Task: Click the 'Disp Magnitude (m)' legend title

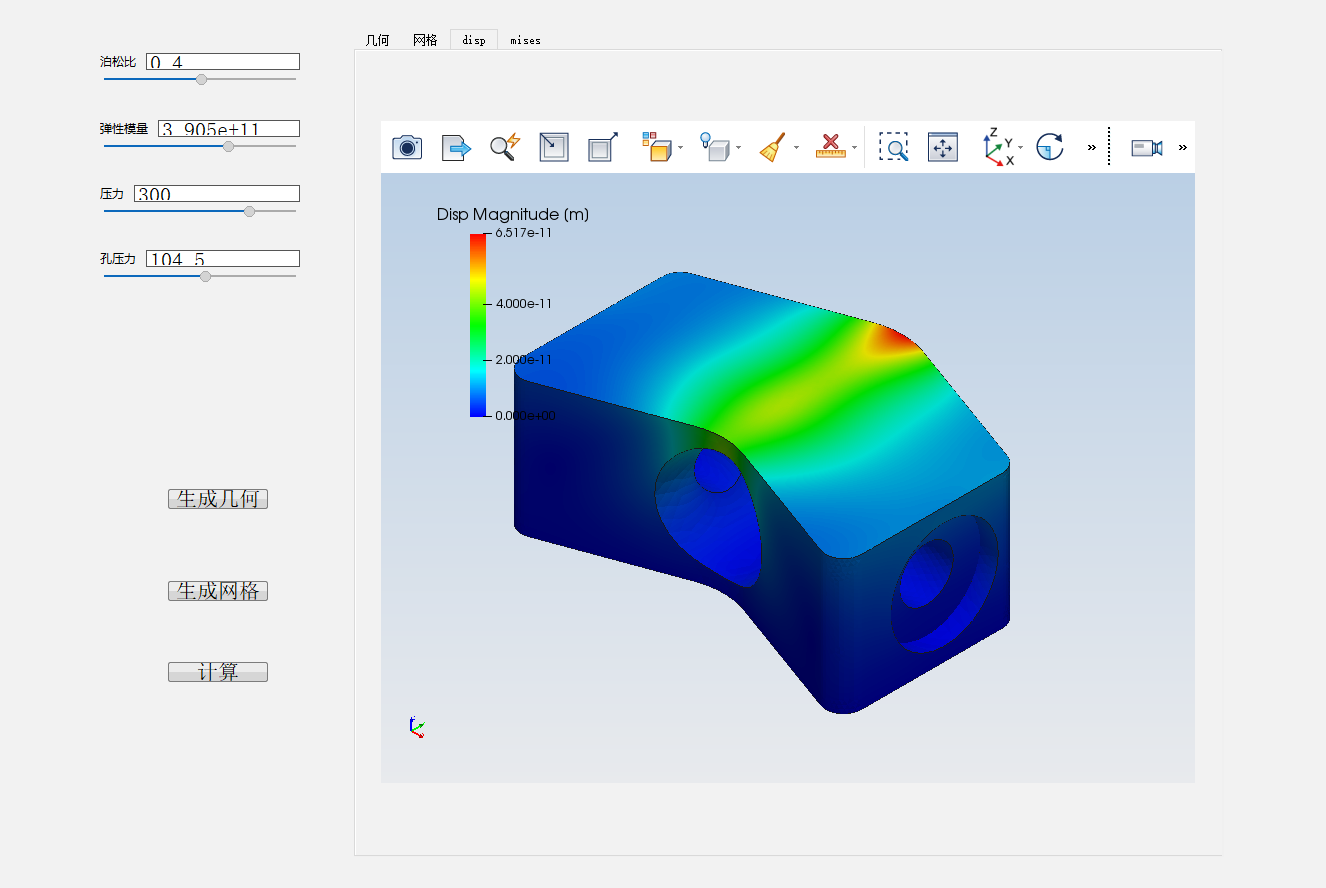Action: [513, 215]
